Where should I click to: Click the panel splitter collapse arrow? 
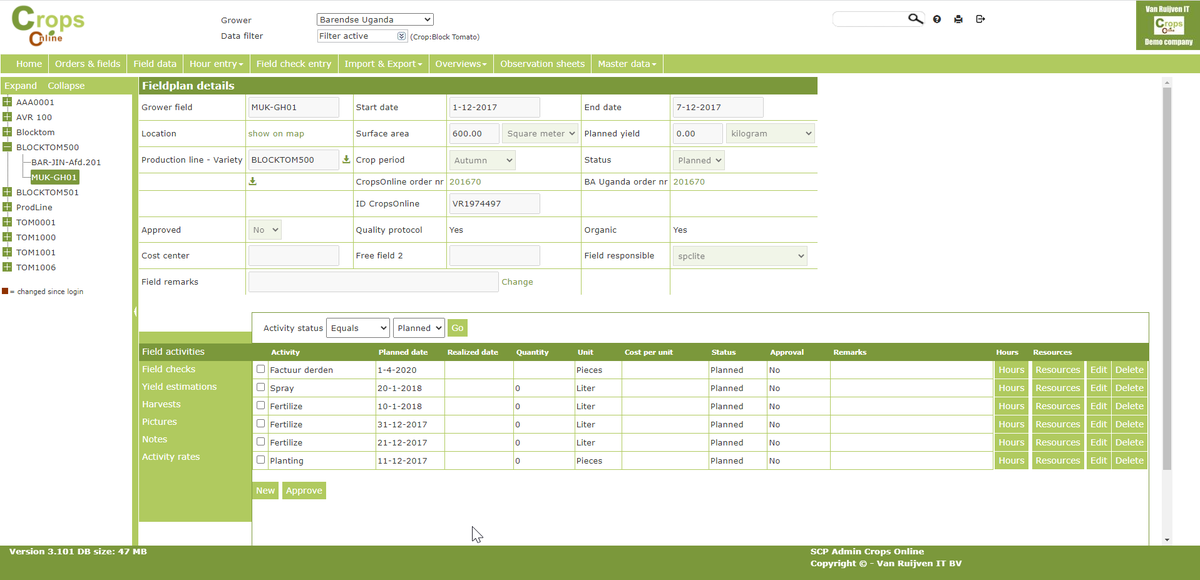pyautogui.click(x=135, y=311)
